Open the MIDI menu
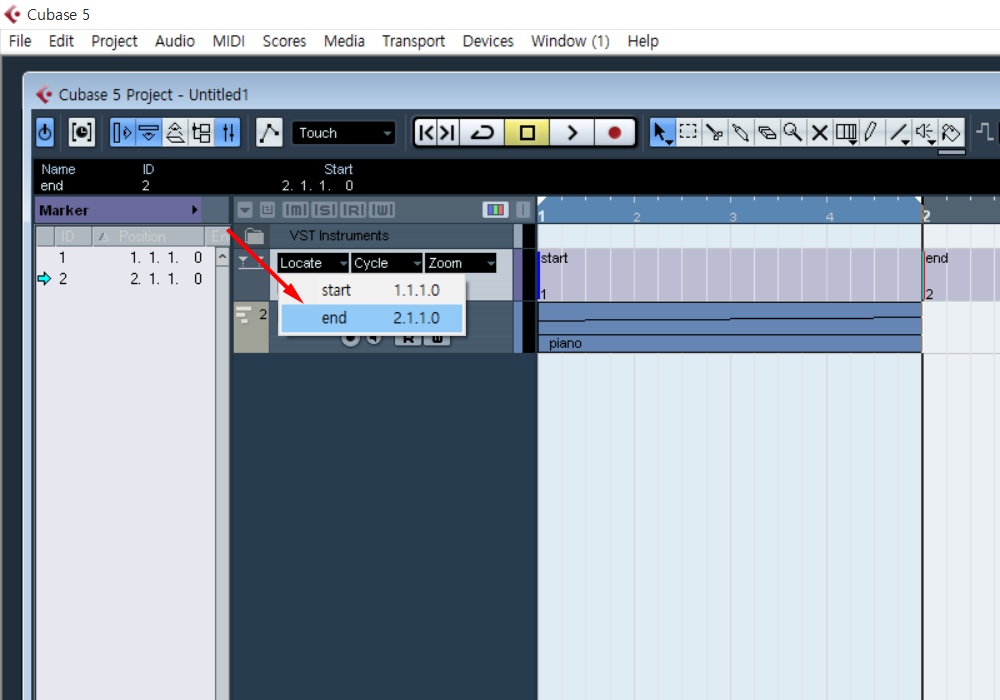Image resolution: width=1000 pixels, height=700 pixels. point(228,41)
